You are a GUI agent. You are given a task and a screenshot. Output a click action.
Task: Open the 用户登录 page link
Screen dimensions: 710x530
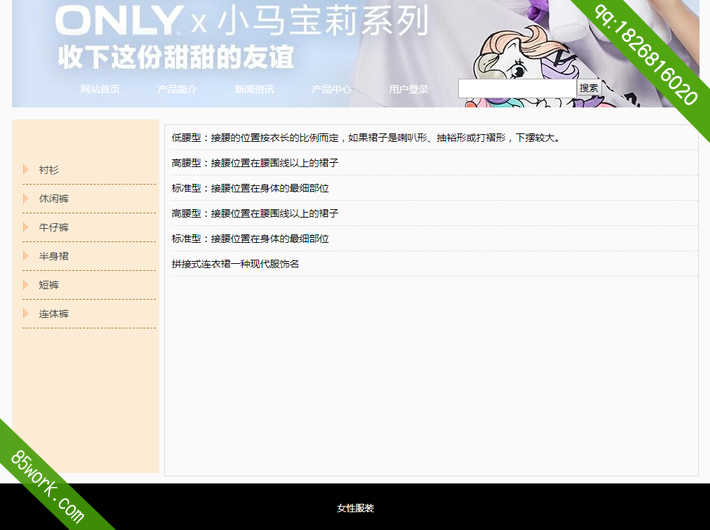tap(408, 89)
